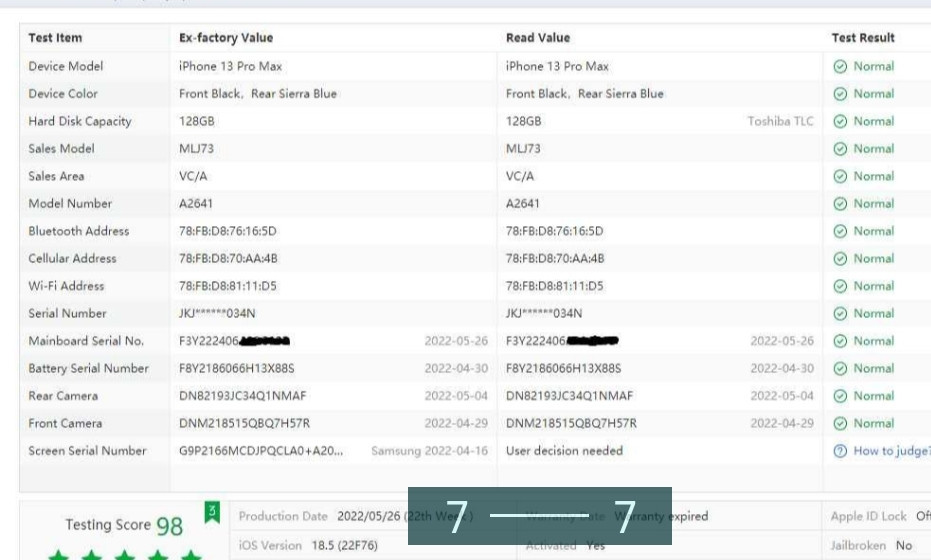
Task: Select the Wi-Fi Address ex-factory value
Action: tap(227, 286)
